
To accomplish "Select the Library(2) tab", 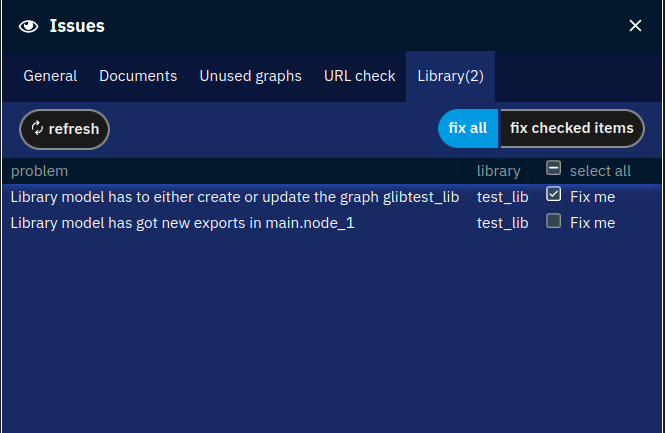I will 450,76.
